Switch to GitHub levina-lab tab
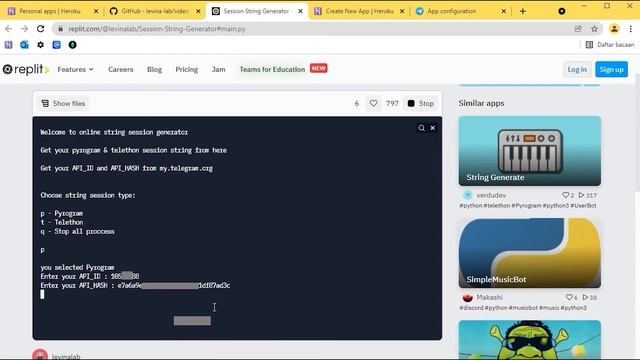This screenshot has width=640, height=360. coord(154,11)
